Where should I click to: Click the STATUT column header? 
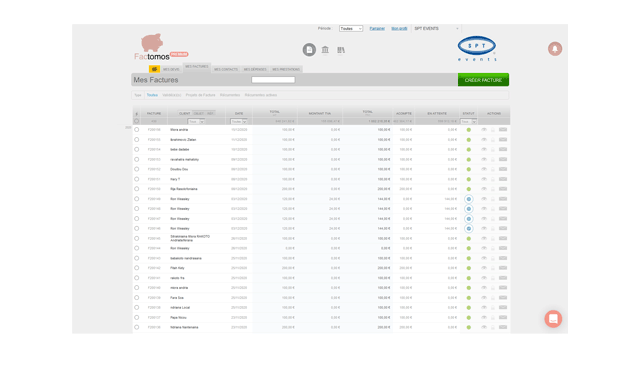tap(469, 113)
